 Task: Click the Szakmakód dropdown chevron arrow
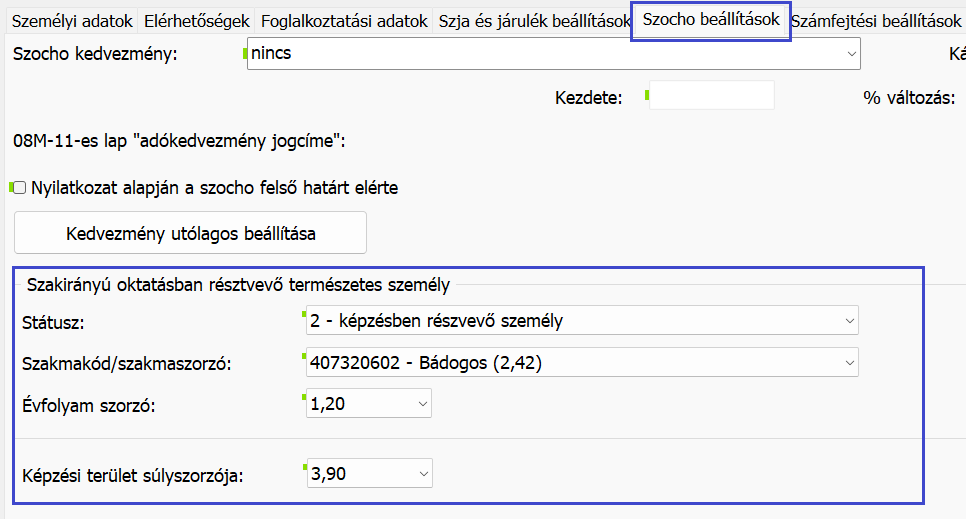coord(849,363)
